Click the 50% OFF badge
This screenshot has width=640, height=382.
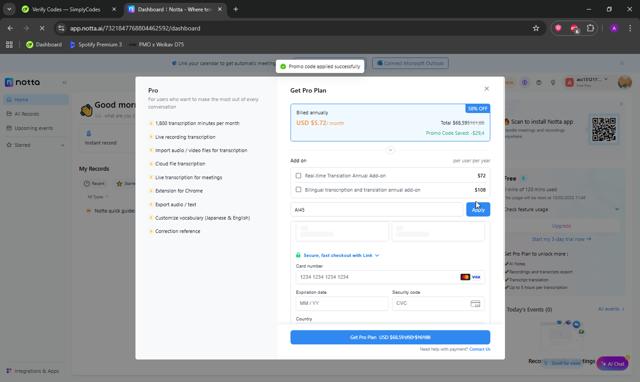[x=478, y=109]
